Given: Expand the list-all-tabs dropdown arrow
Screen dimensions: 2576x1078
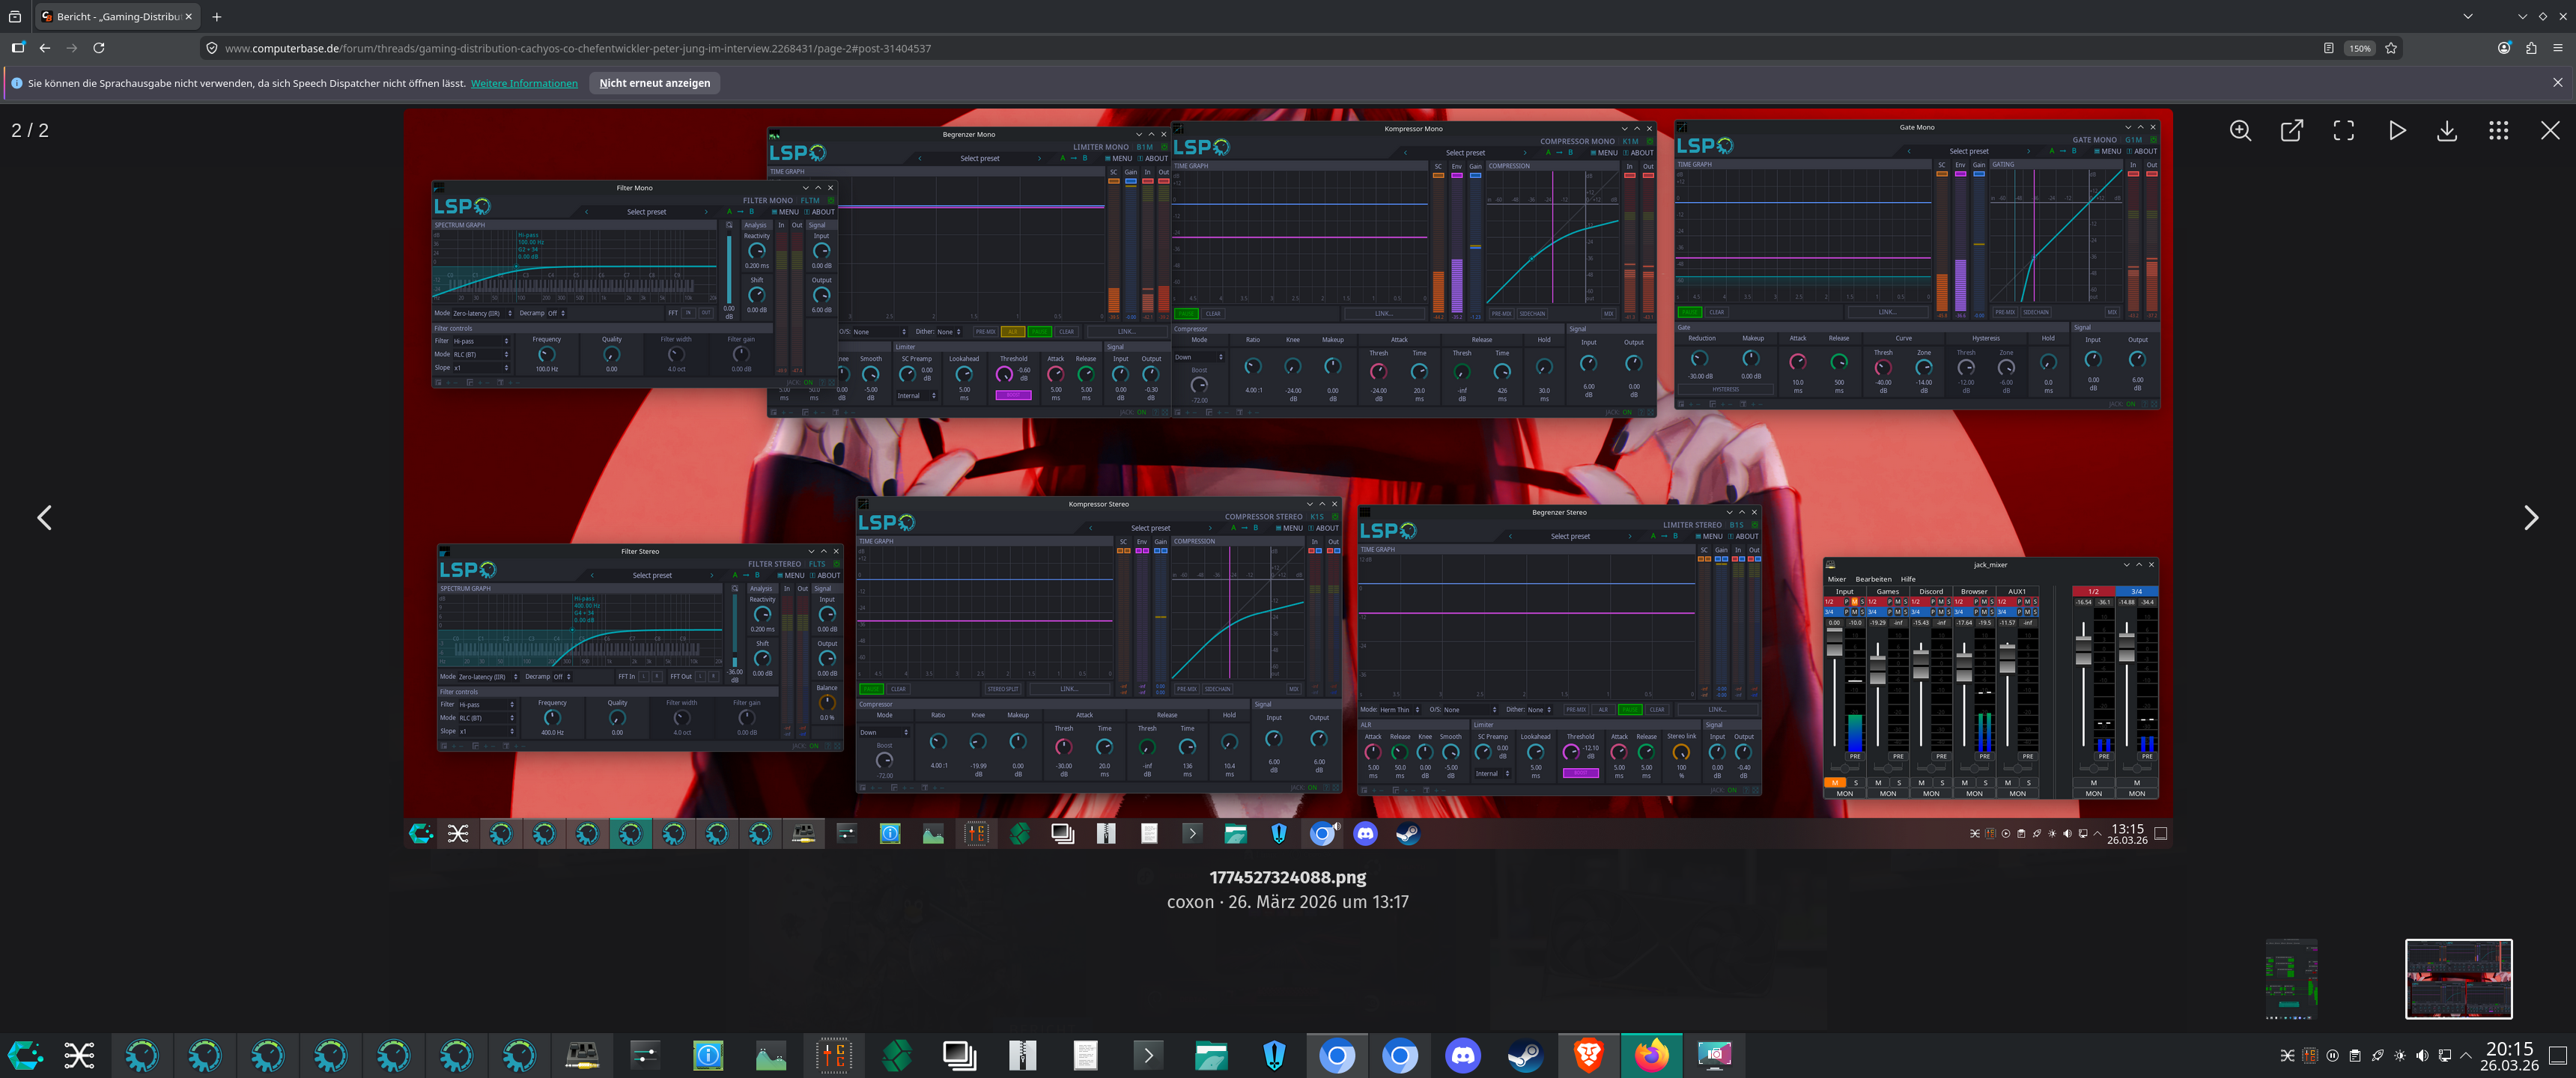Looking at the screenshot, I should tap(2468, 16).
